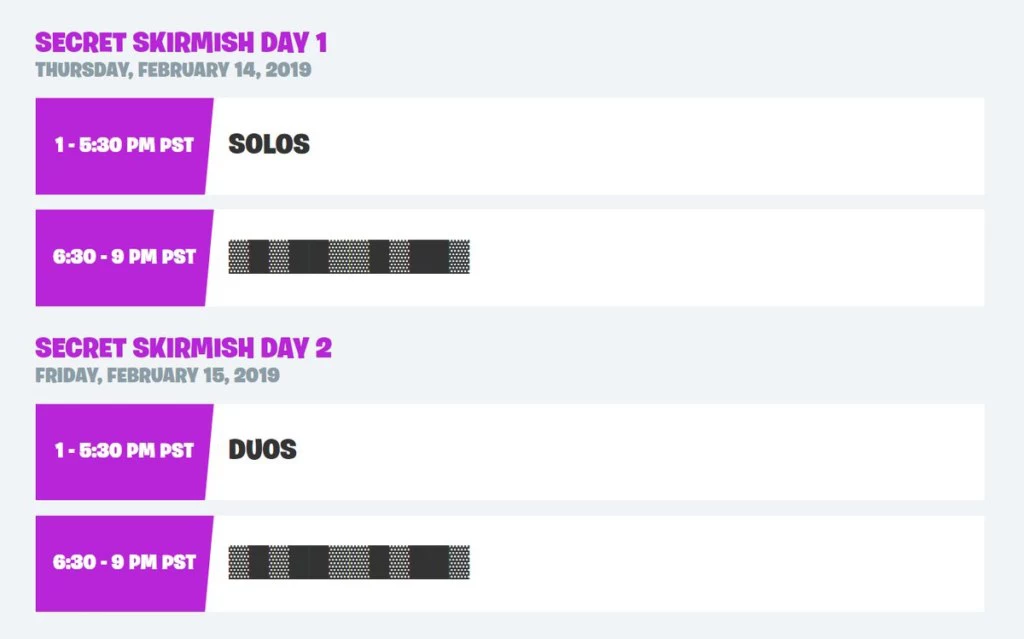
Task: Click dotted right end of Day 2 censored bar
Action: point(459,562)
